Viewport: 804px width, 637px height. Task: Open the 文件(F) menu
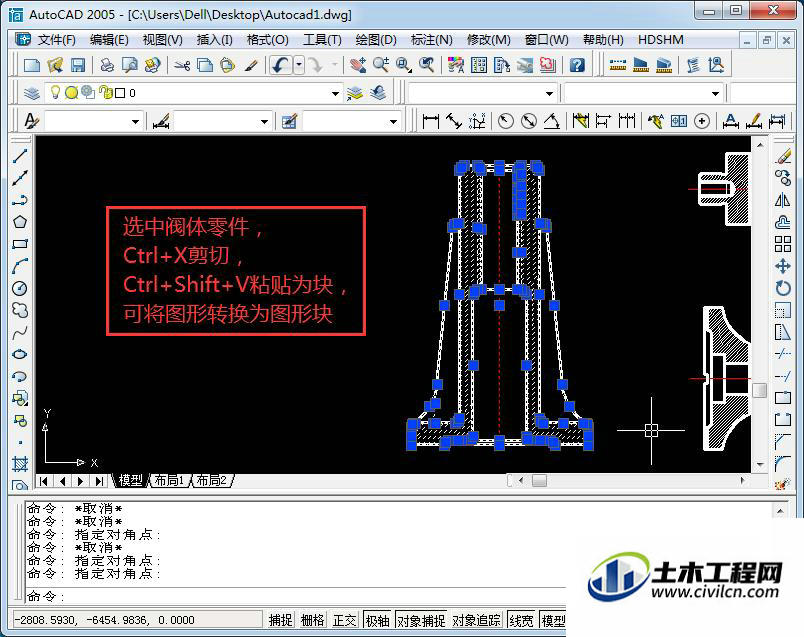tap(56, 39)
